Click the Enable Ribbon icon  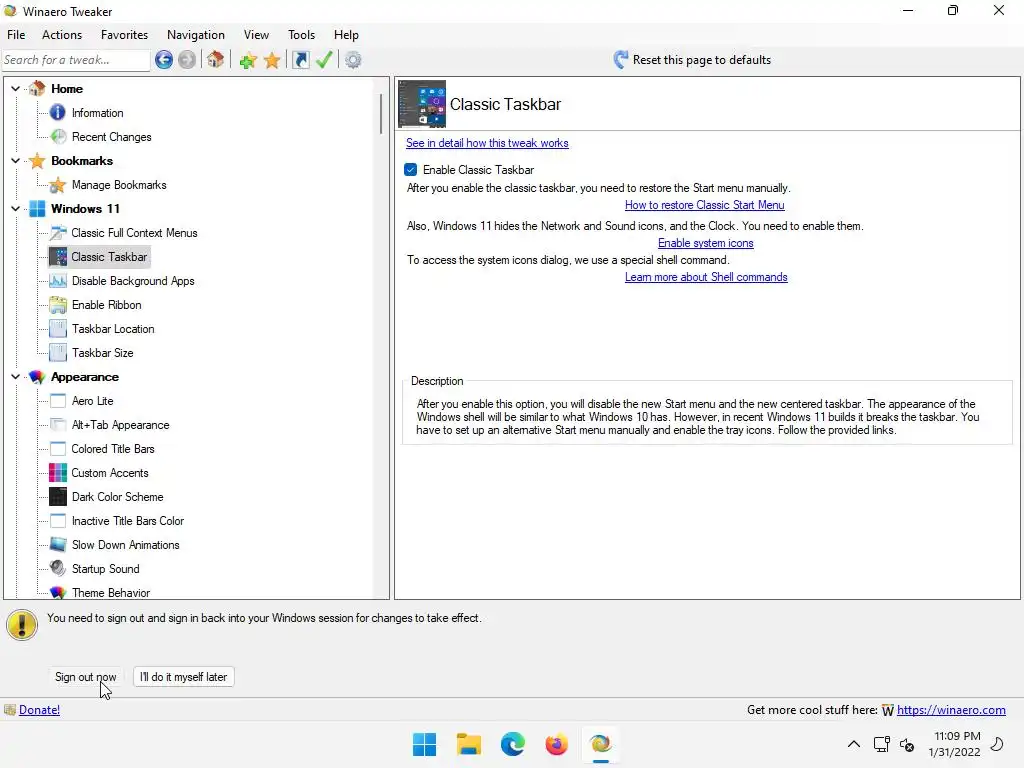[58, 305]
